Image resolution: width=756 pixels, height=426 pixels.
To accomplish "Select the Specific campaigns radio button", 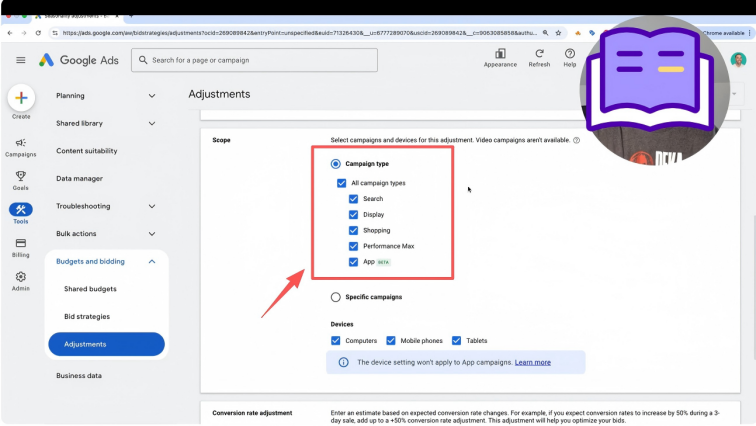I will (336, 297).
